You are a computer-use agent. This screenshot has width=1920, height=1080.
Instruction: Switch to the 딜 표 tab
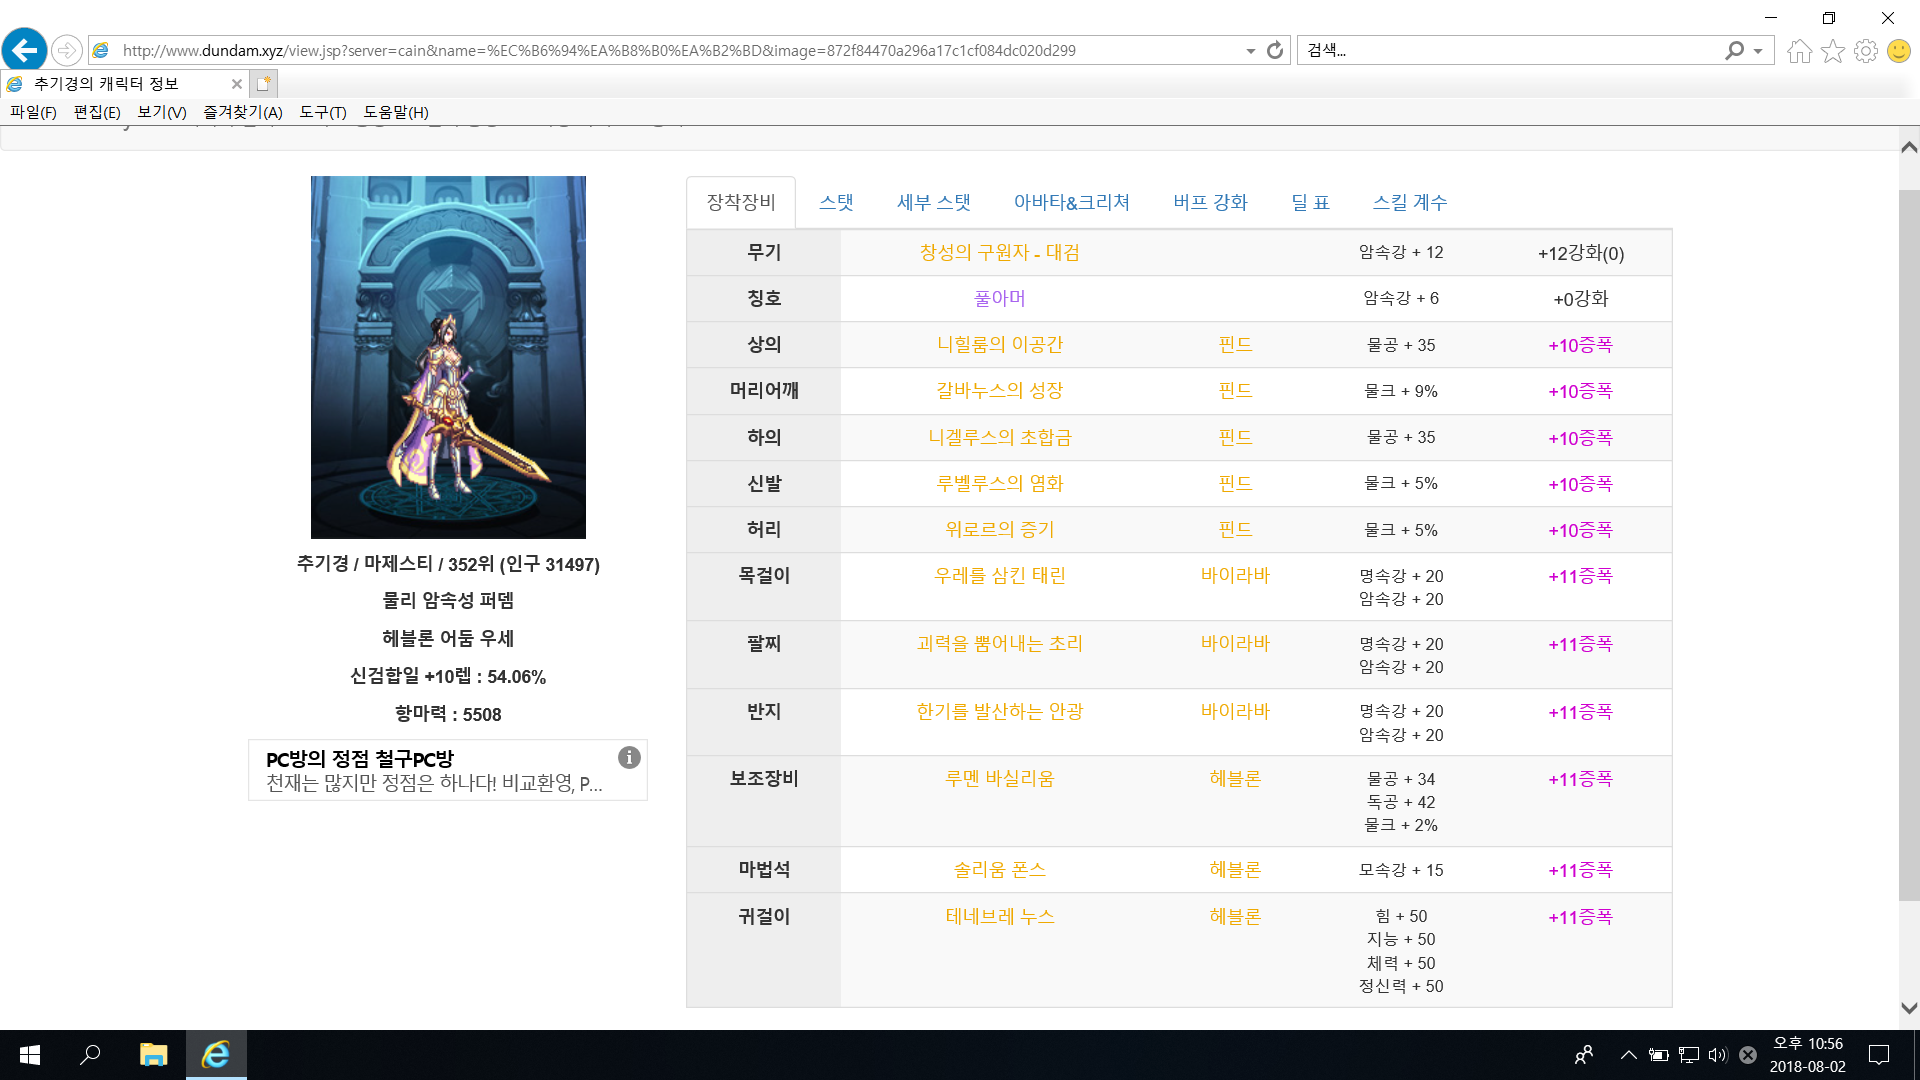click(1311, 202)
